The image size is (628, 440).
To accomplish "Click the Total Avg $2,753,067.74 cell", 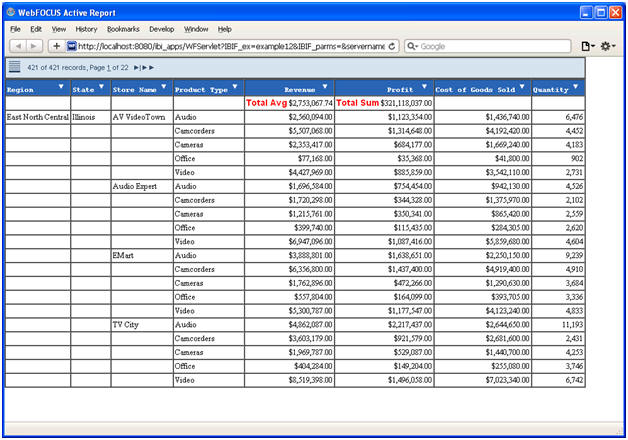I will [x=289, y=103].
